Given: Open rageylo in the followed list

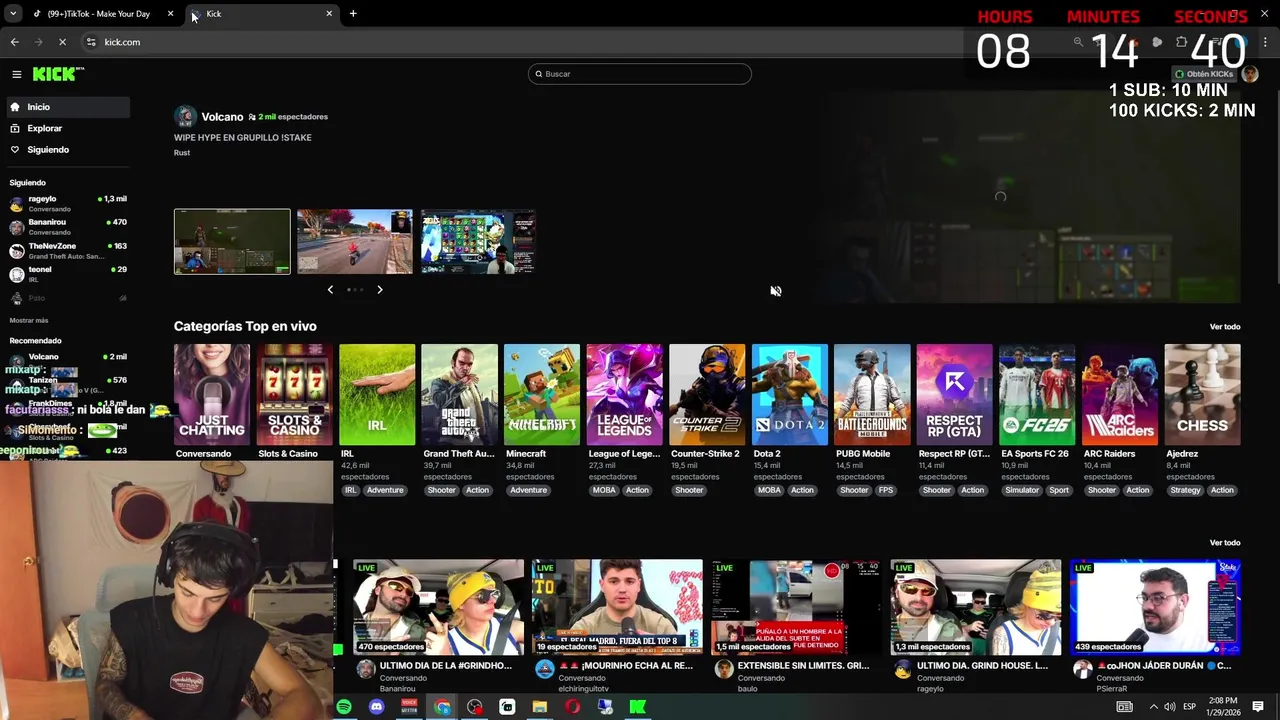Looking at the screenshot, I should point(67,204).
